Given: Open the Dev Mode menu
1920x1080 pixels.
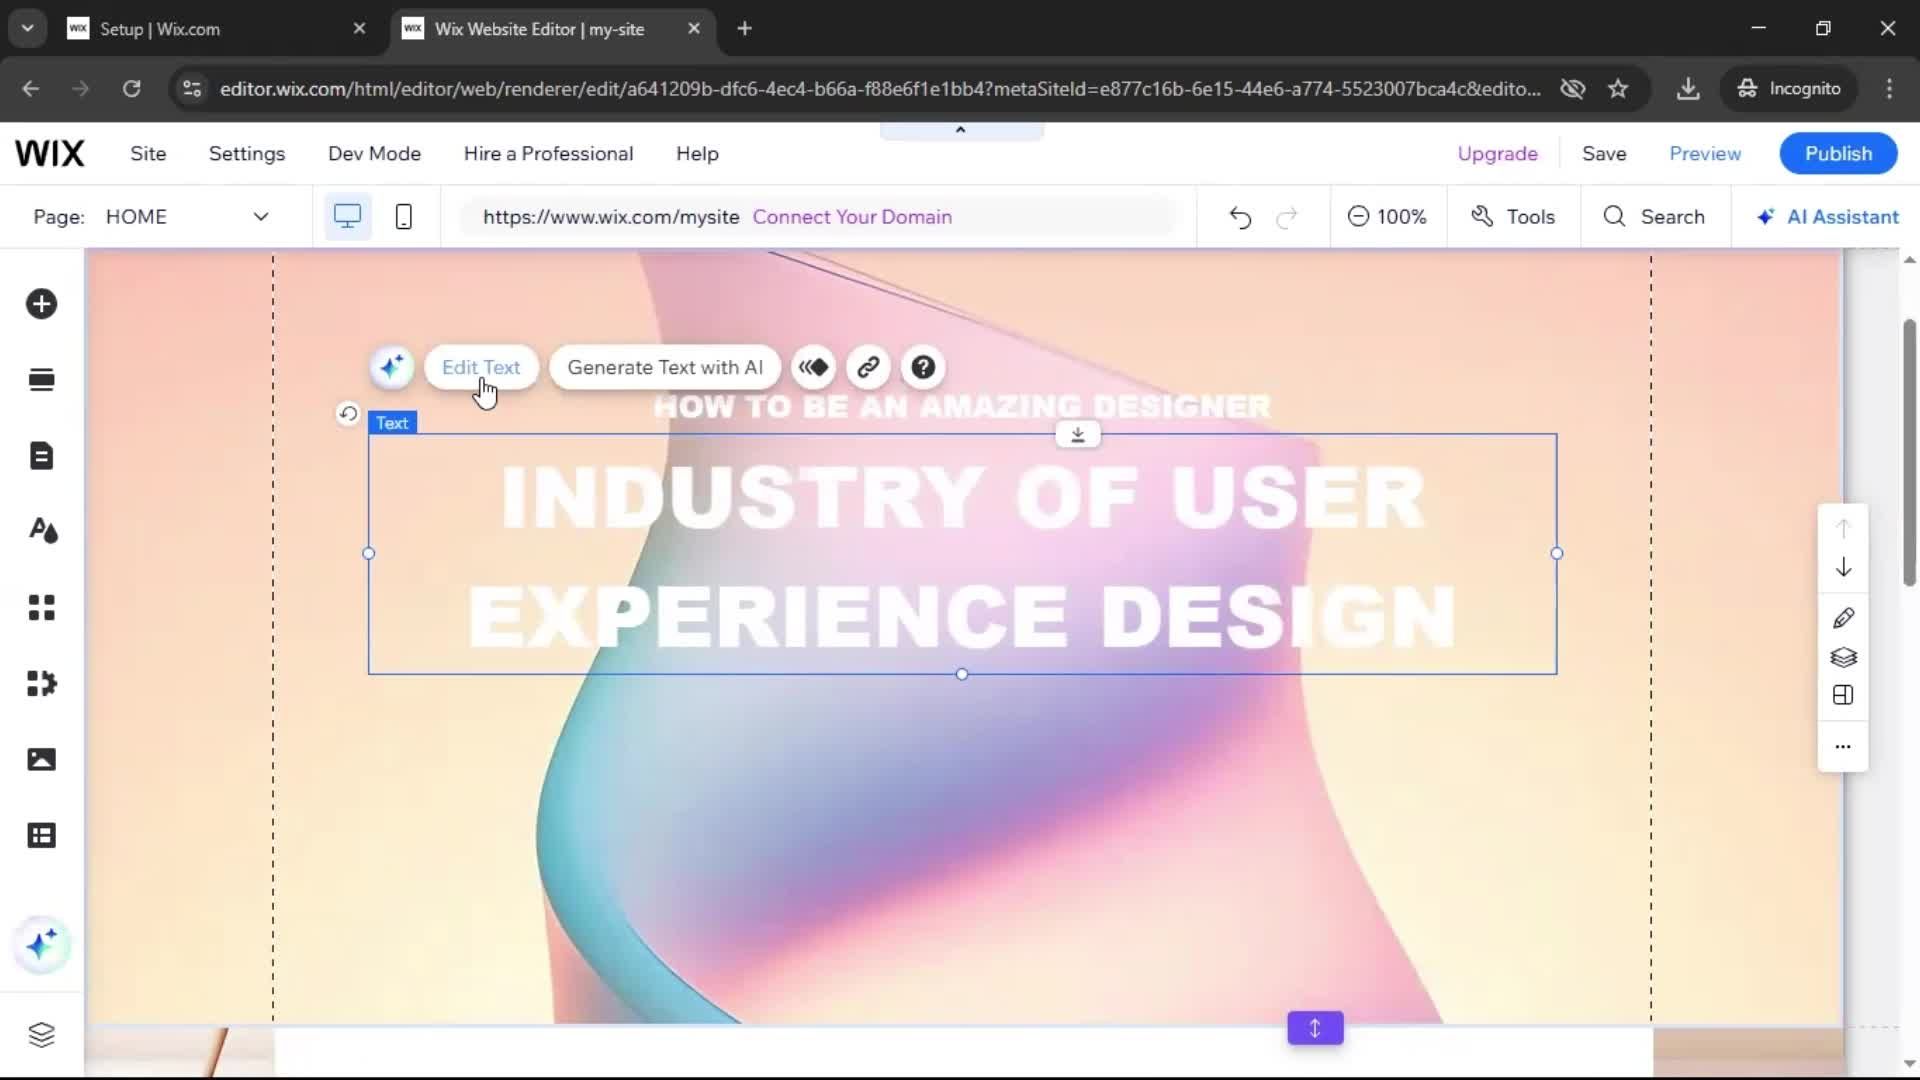Looking at the screenshot, I should (374, 154).
